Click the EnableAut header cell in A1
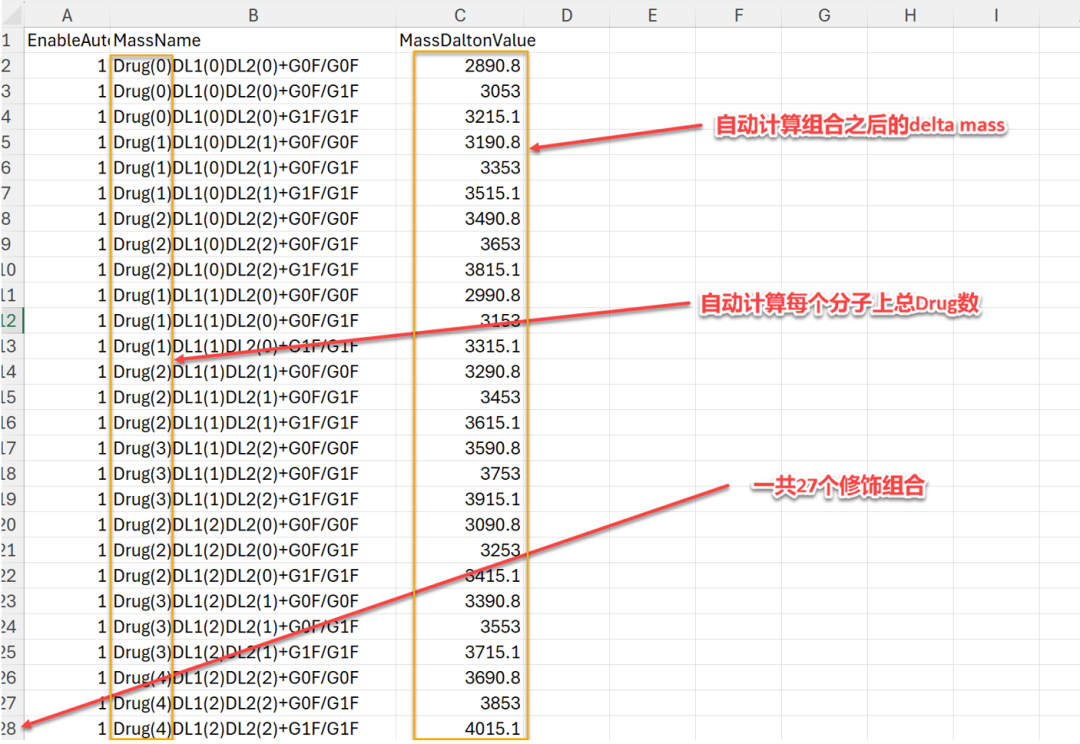The height and width of the screenshot is (744, 1080). tap(66, 41)
